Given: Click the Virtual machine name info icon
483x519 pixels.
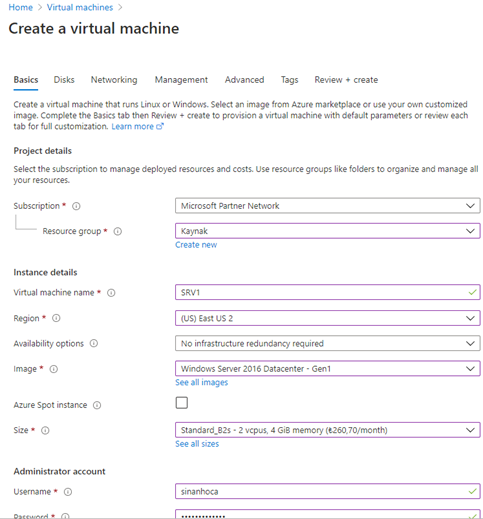Looking at the screenshot, I should click(x=111, y=293).
